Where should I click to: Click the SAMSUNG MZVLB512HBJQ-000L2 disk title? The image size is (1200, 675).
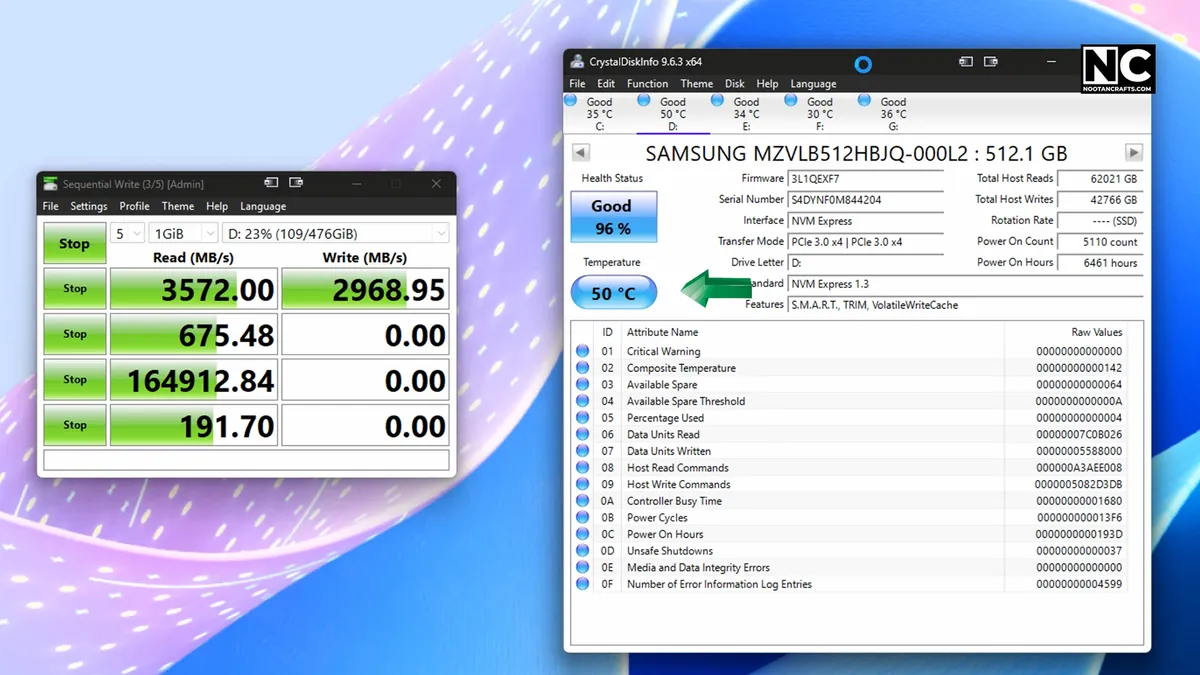[856, 153]
